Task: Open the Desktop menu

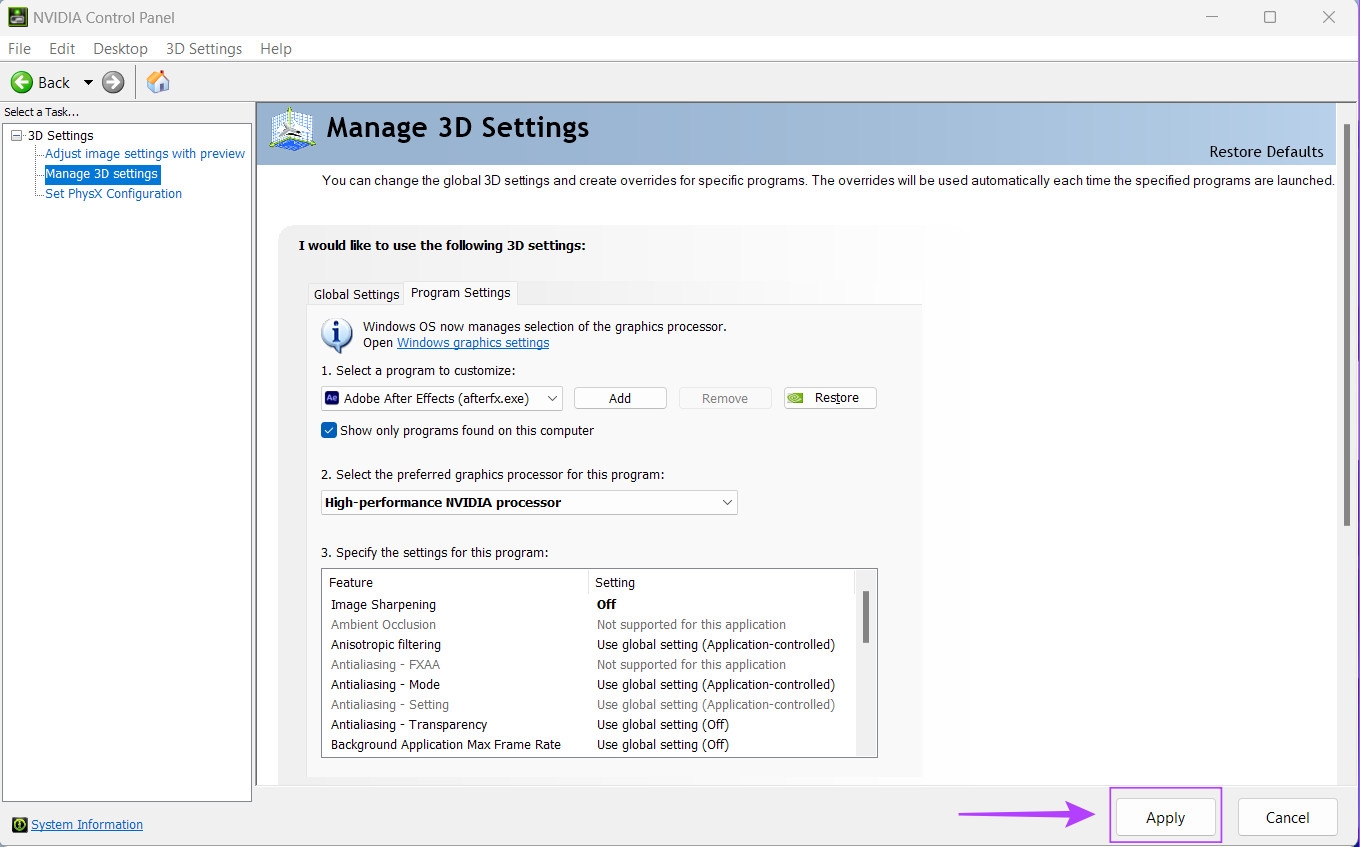Action: click(120, 48)
